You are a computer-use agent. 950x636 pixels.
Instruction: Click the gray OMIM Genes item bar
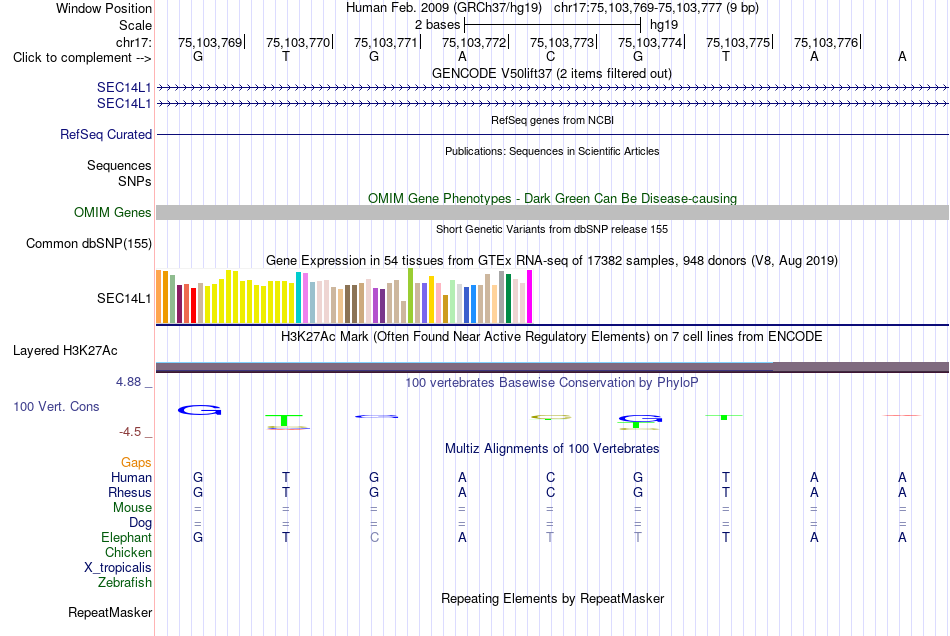tap(552, 213)
